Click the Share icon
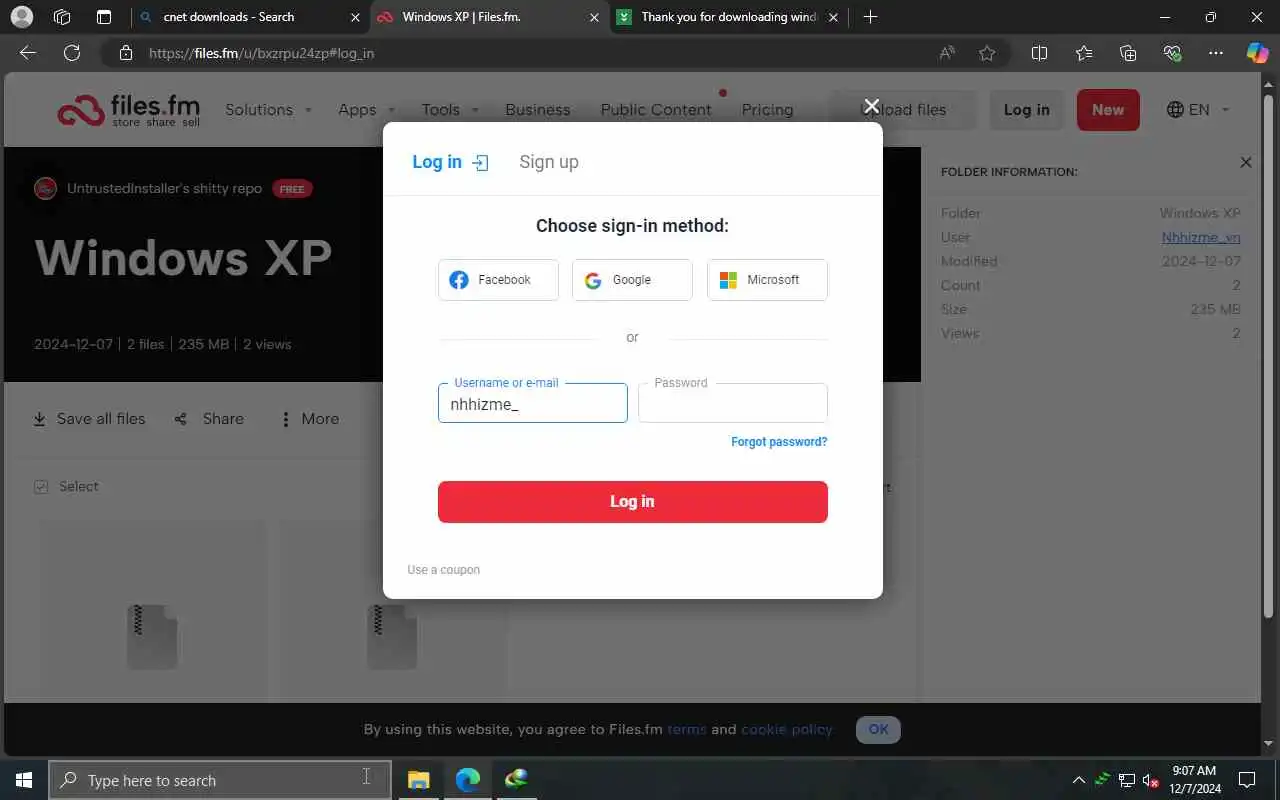The height and width of the screenshot is (800, 1280). coord(181,419)
